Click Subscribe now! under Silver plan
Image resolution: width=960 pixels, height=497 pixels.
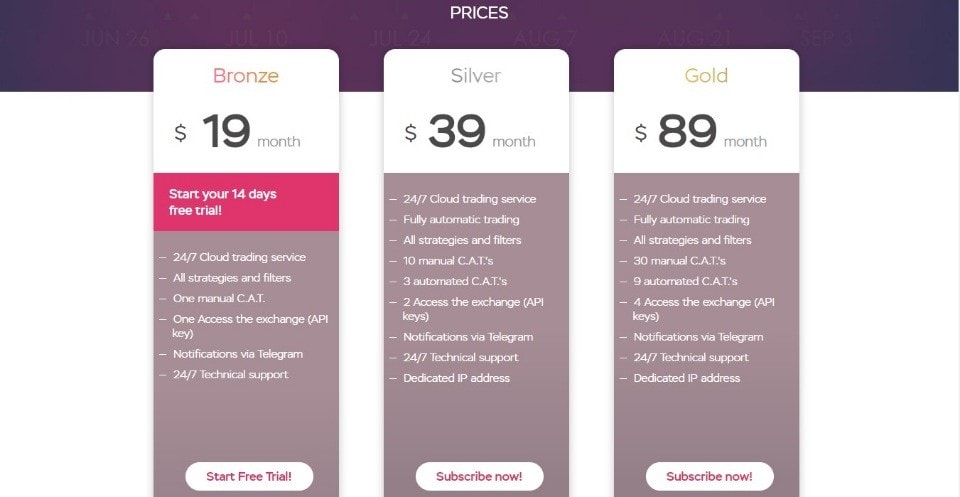click(479, 476)
